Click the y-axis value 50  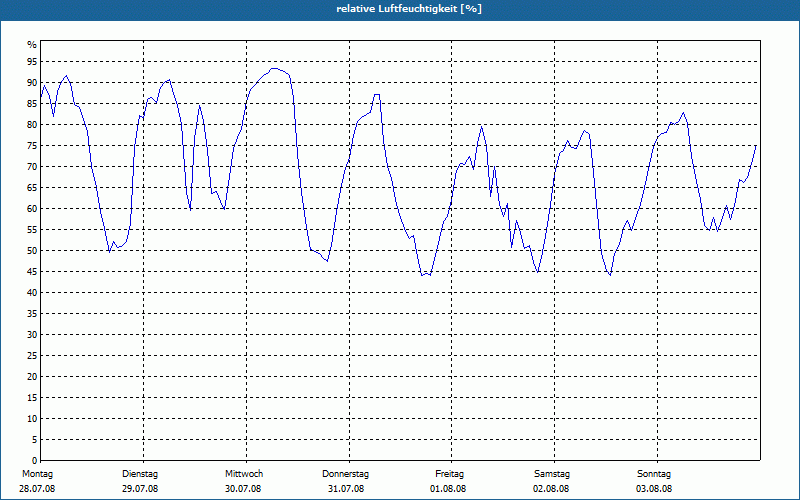pyautogui.click(x=32, y=251)
